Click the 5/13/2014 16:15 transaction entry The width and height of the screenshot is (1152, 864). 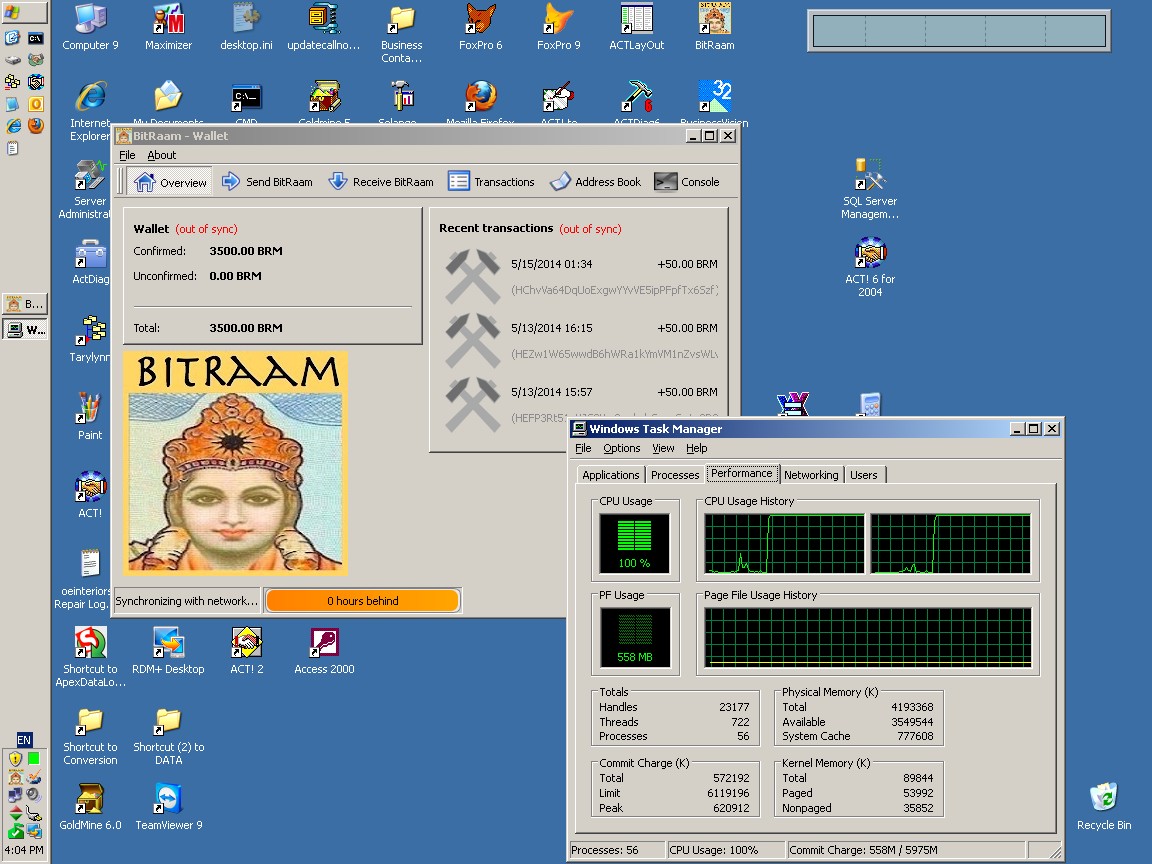tap(582, 340)
